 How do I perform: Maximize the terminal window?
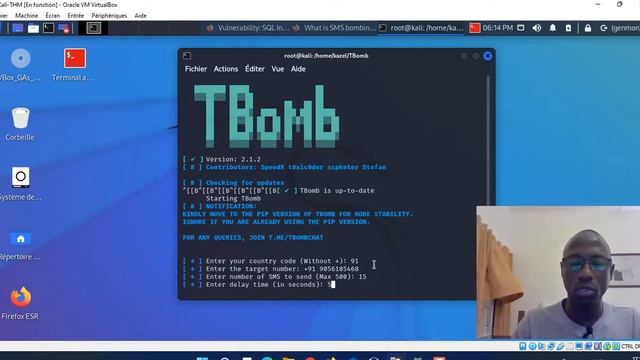tap(476, 56)
